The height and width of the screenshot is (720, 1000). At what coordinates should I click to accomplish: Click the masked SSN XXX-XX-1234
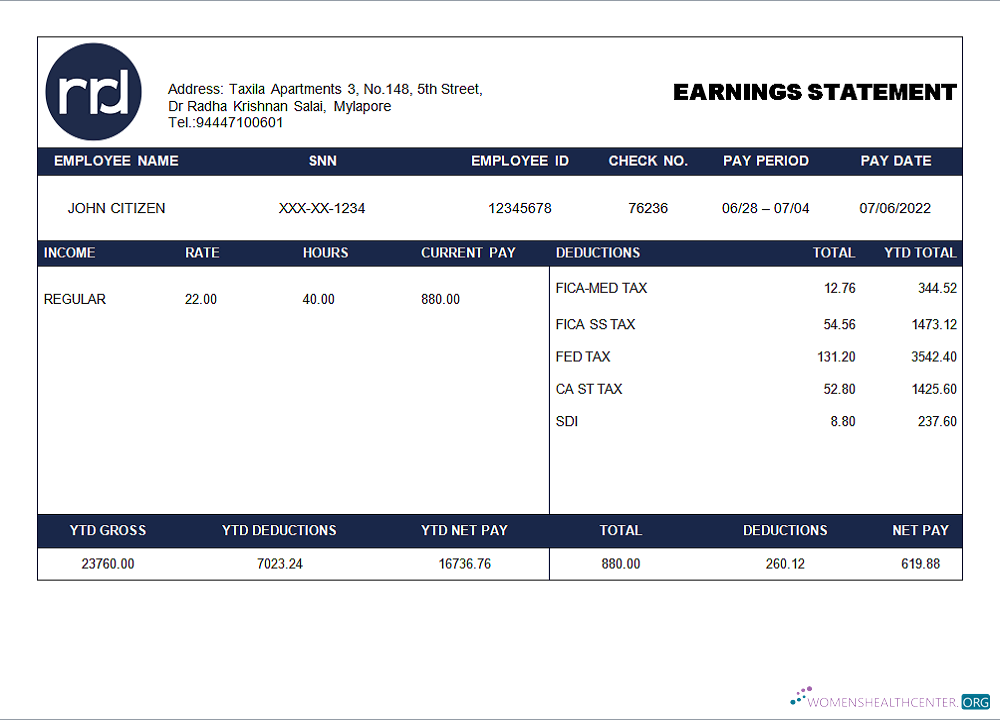(x=322, y=208)
